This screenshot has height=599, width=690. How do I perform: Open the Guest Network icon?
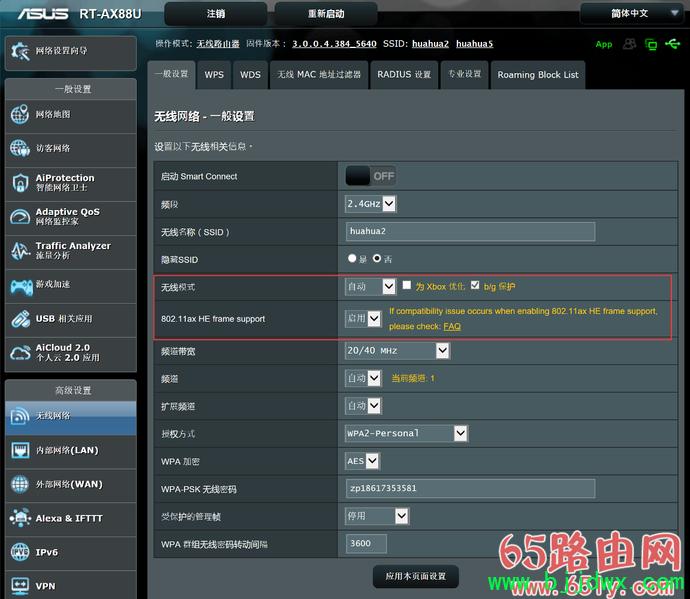pos(20,148)
